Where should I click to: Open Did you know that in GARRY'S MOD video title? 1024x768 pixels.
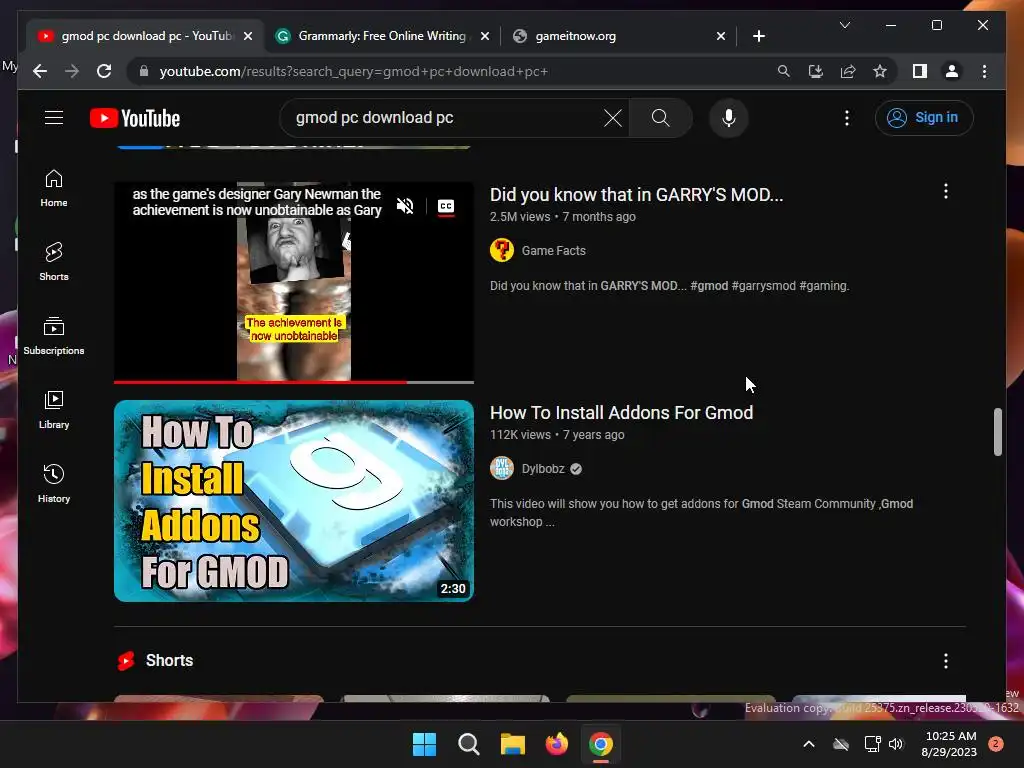click(636, 195)
